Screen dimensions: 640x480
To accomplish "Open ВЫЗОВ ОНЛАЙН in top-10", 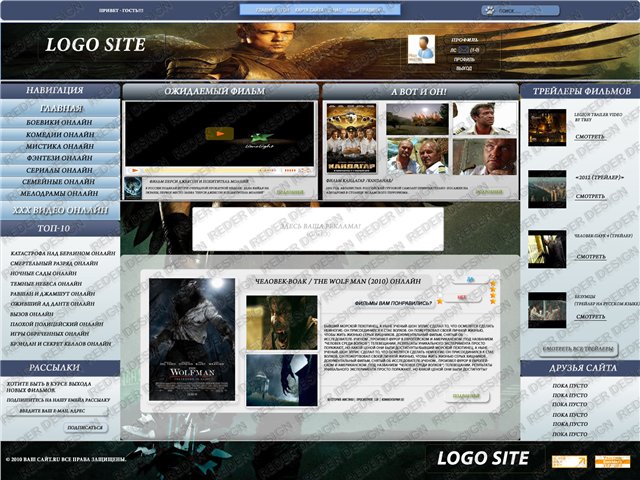I will (32, 314).
